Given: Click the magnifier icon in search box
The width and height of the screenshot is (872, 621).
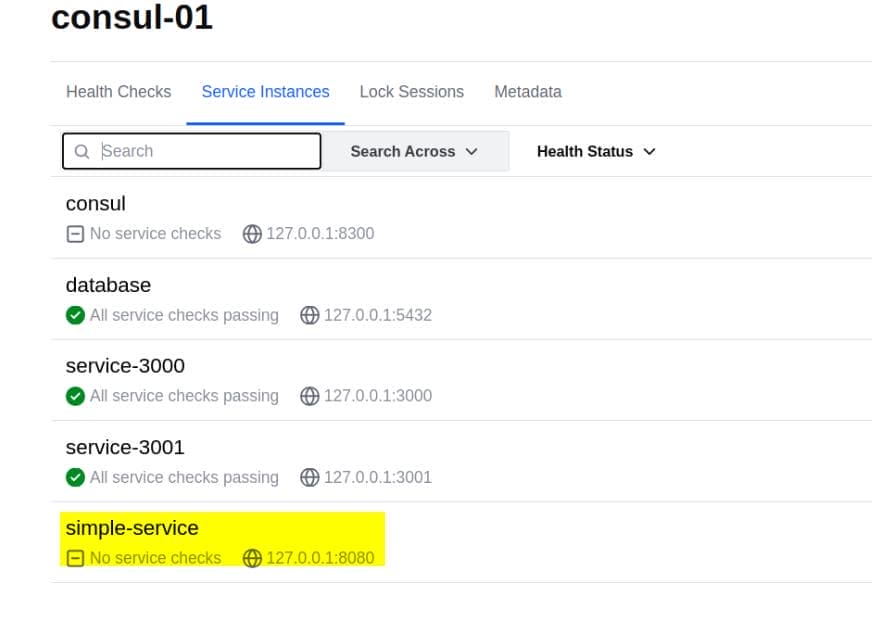Looking at the screenshot, I should [82, 151].
